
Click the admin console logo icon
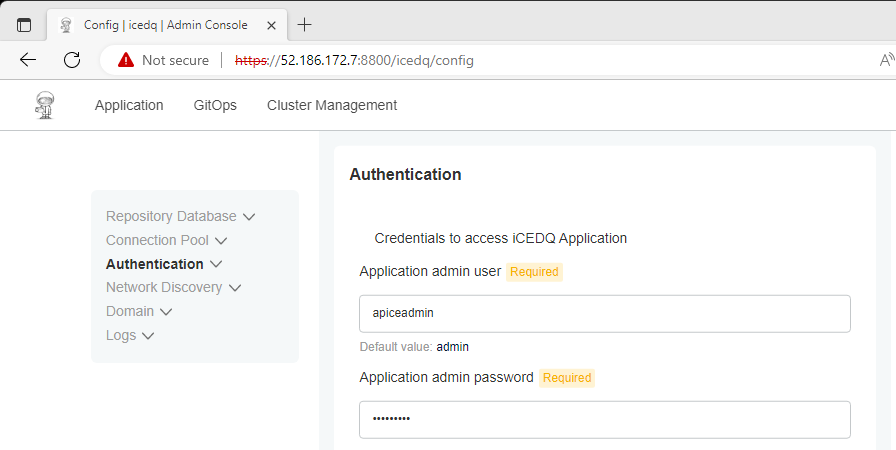45,105
